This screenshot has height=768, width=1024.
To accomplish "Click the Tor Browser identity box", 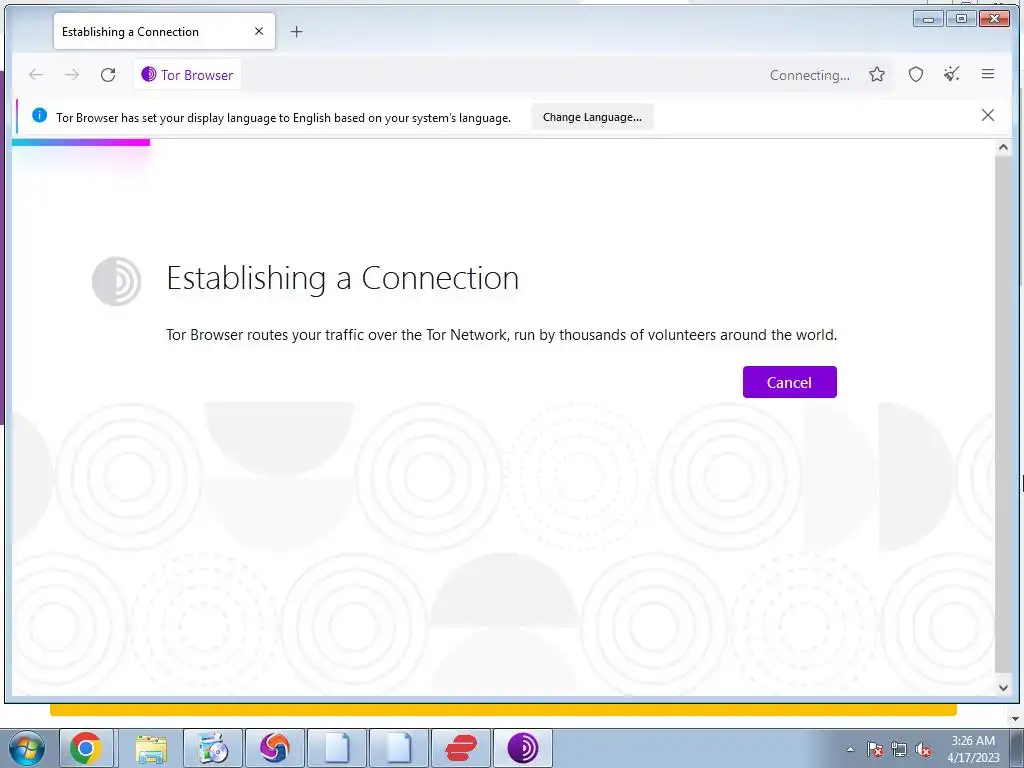I will [187, 74].
